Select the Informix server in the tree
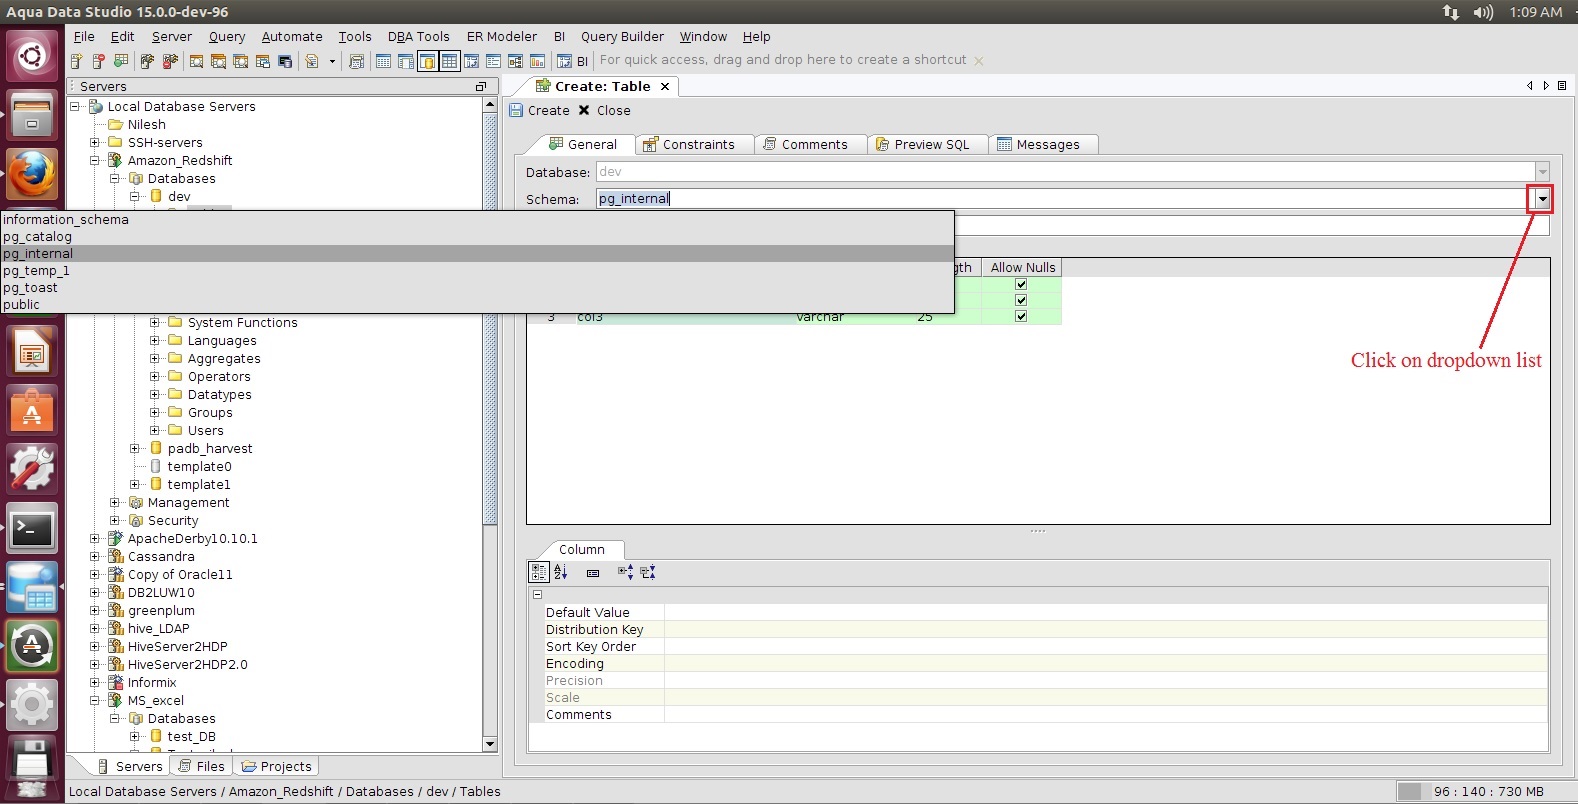 pyautogui.click(x=152, y=683)
